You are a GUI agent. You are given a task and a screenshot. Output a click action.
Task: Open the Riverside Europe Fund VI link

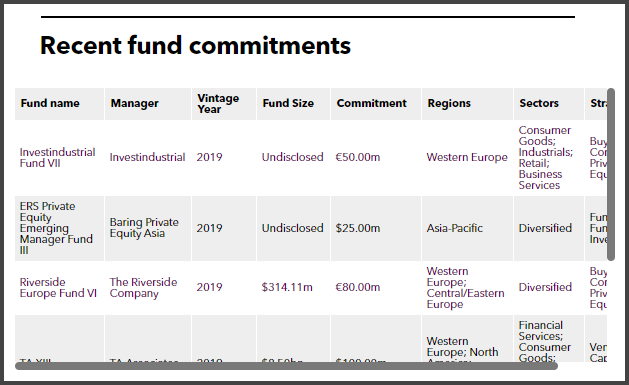pyautogui.click(x=58, y=288)
